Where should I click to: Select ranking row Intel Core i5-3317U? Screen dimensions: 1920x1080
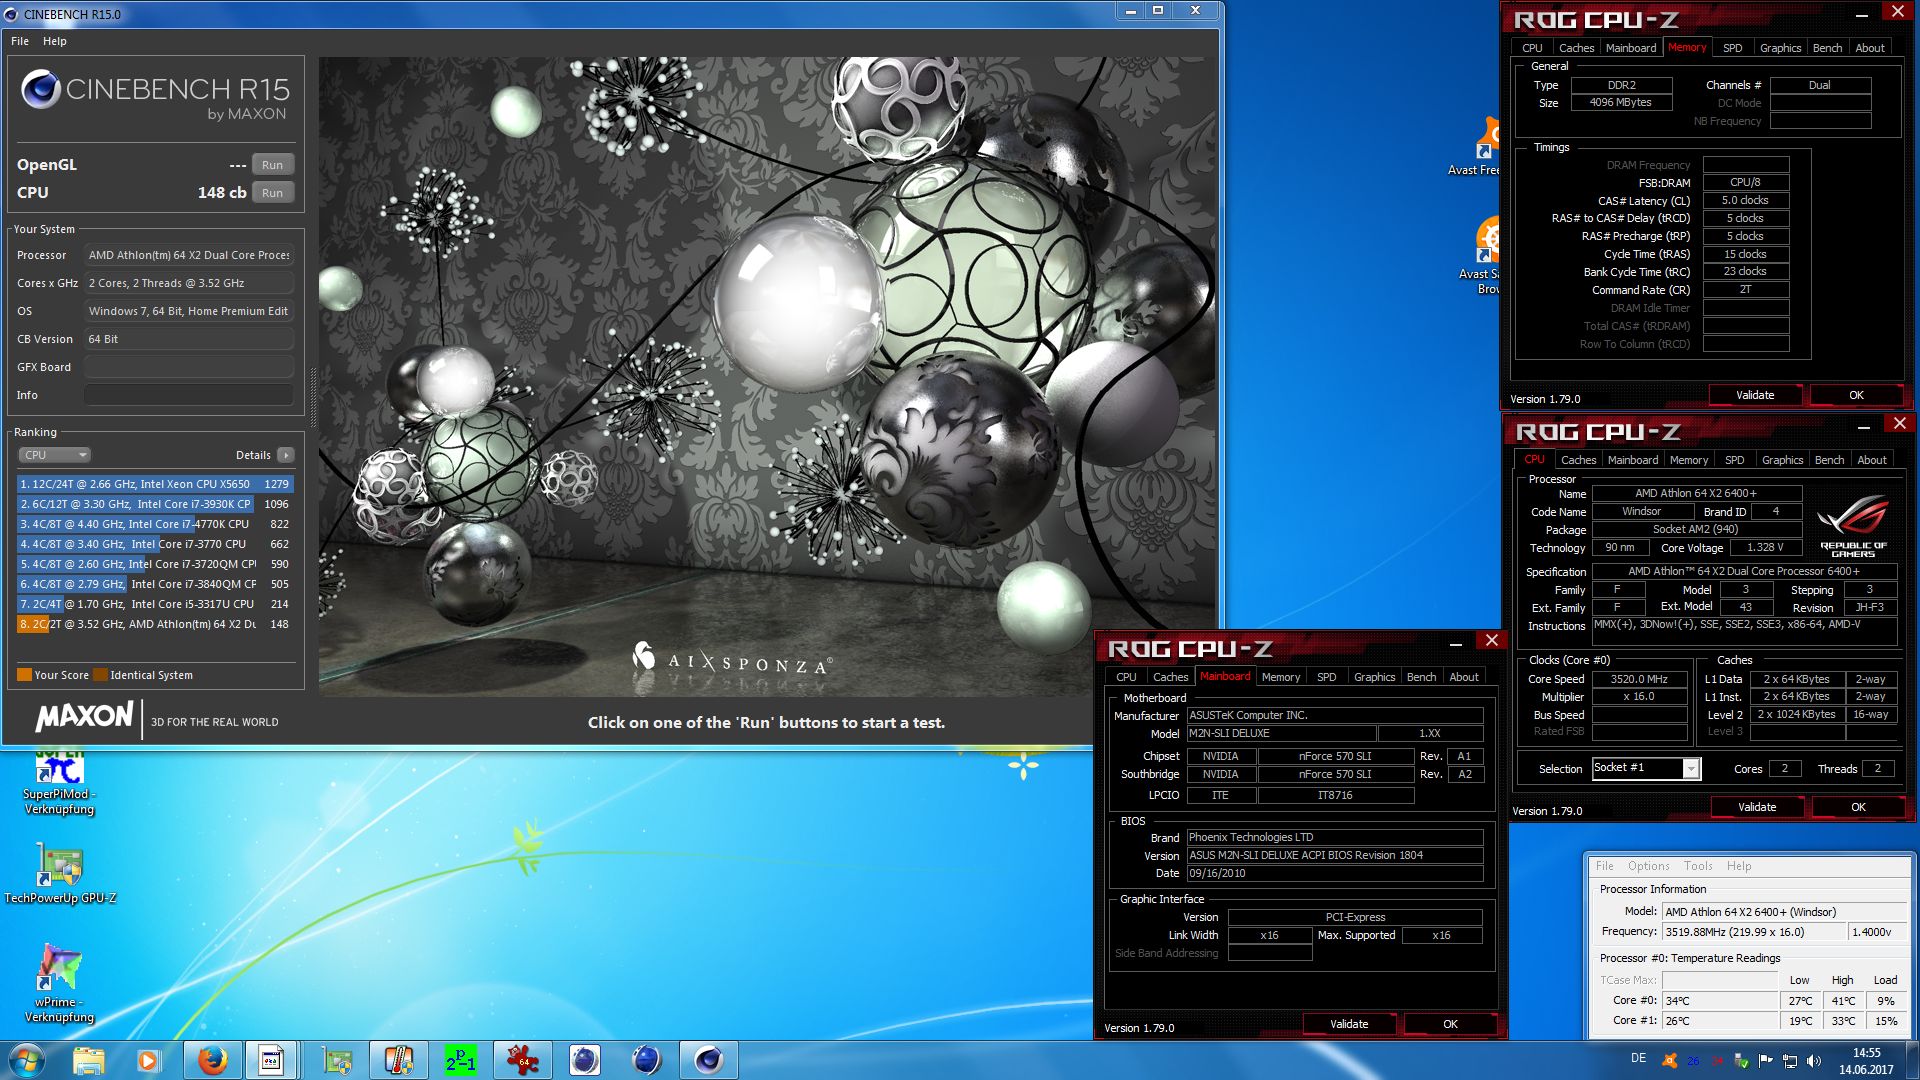pyautogui.click(x=154, y=604)
